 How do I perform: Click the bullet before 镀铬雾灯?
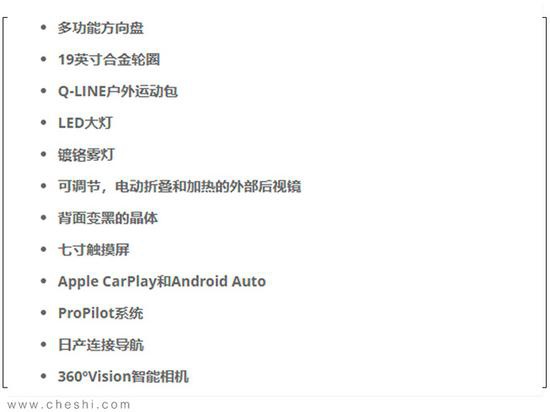click(43, 154)
